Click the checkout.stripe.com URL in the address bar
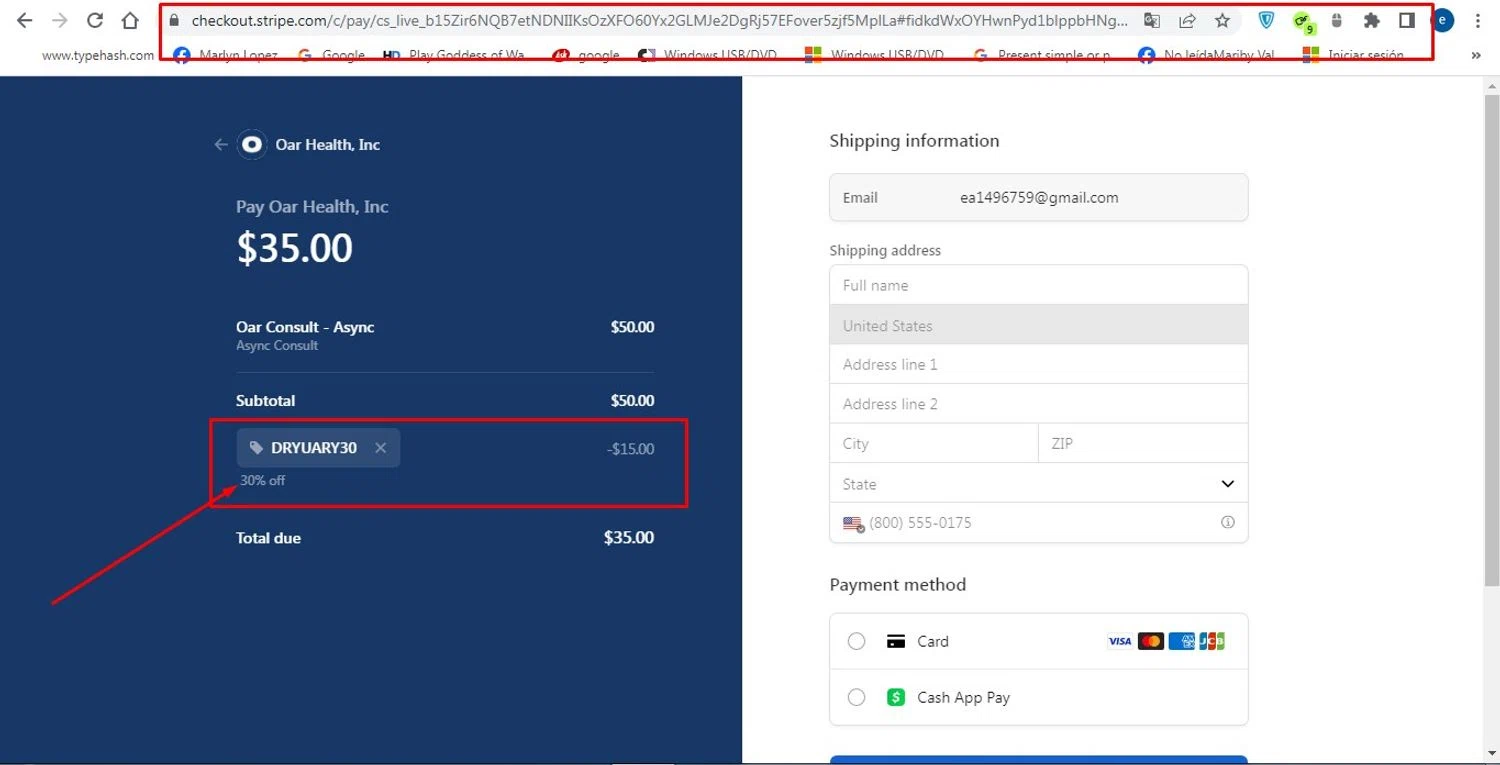The width and height of the screenshot is (1500, 765). 660,20
